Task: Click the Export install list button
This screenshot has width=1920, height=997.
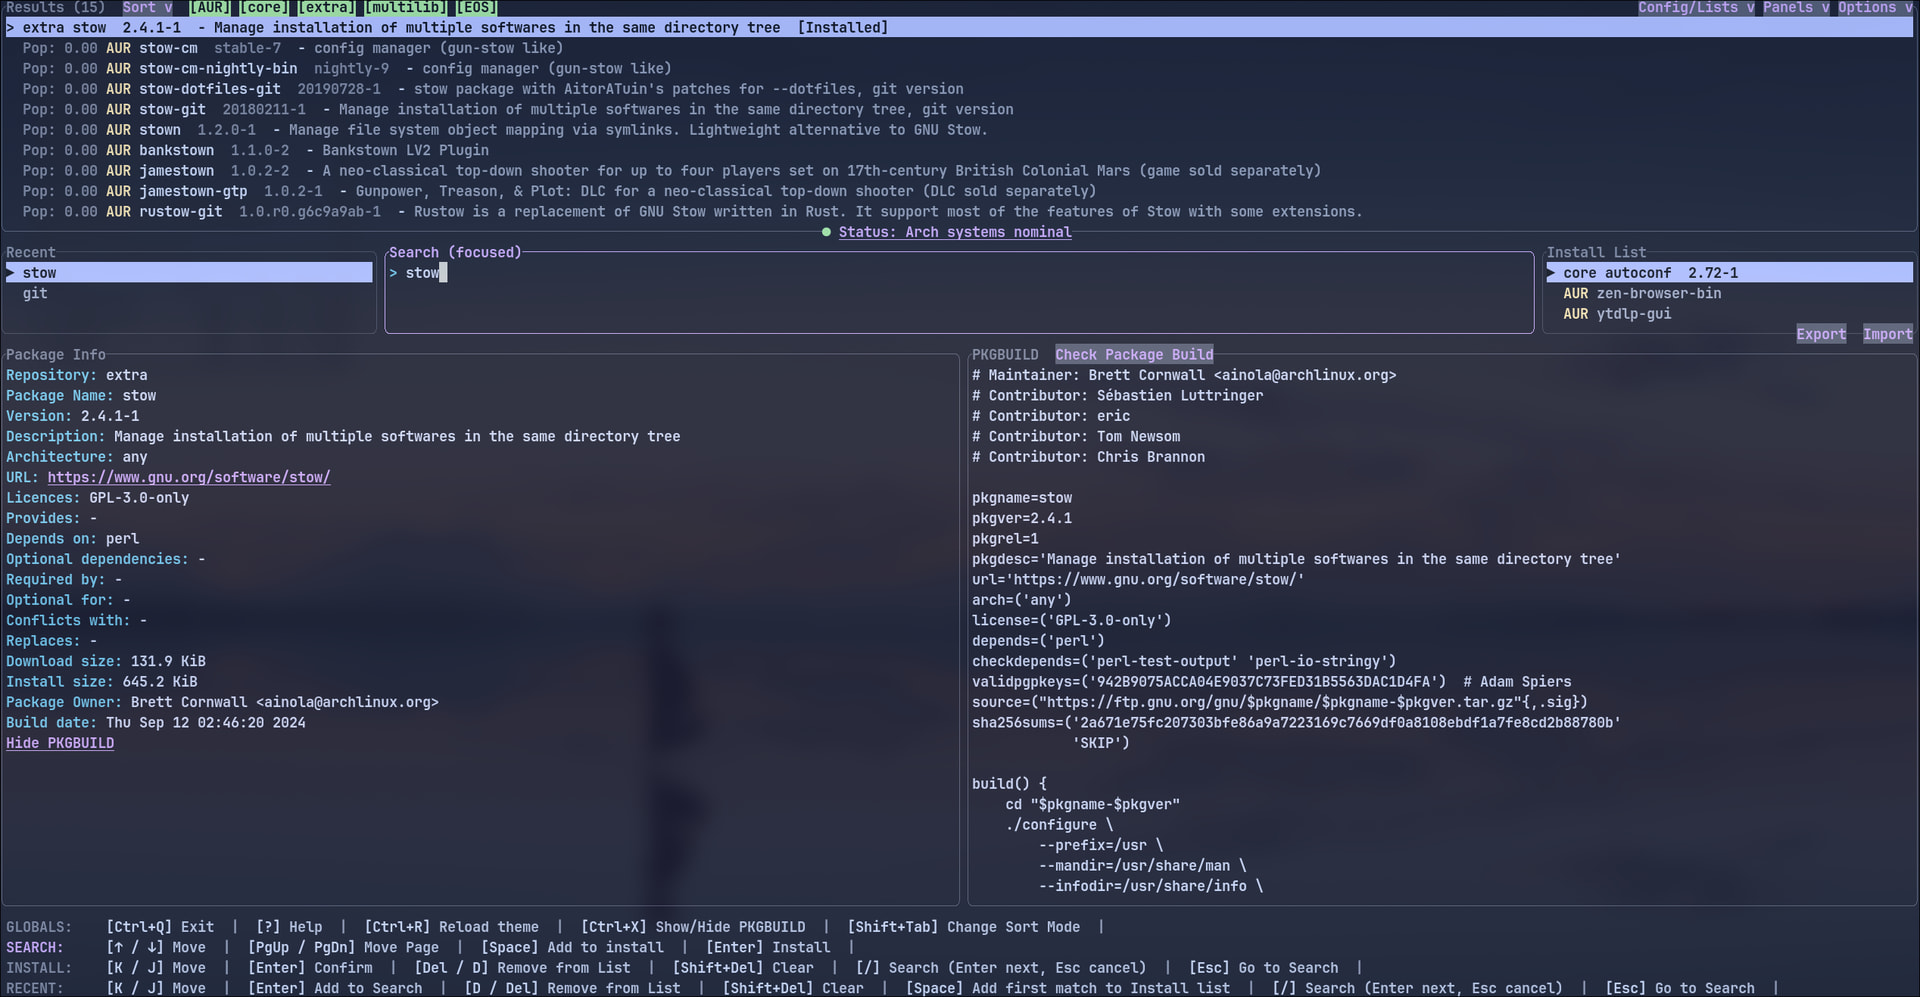Action: click(1820, 334)
